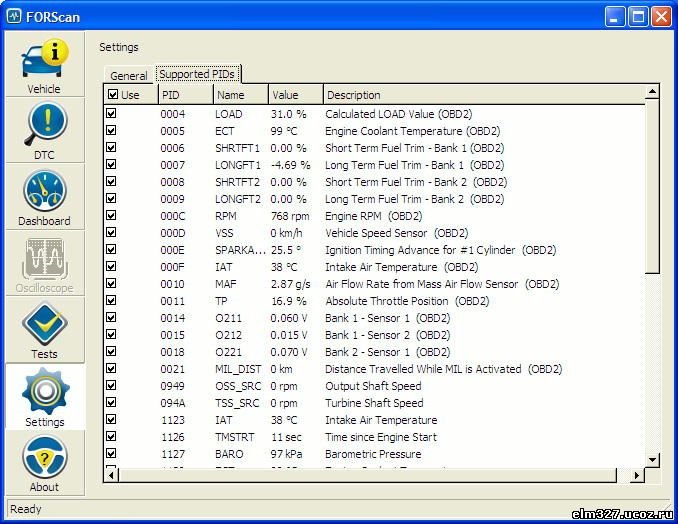Select the Supported PIDs tab

click(x=197, y=74)
